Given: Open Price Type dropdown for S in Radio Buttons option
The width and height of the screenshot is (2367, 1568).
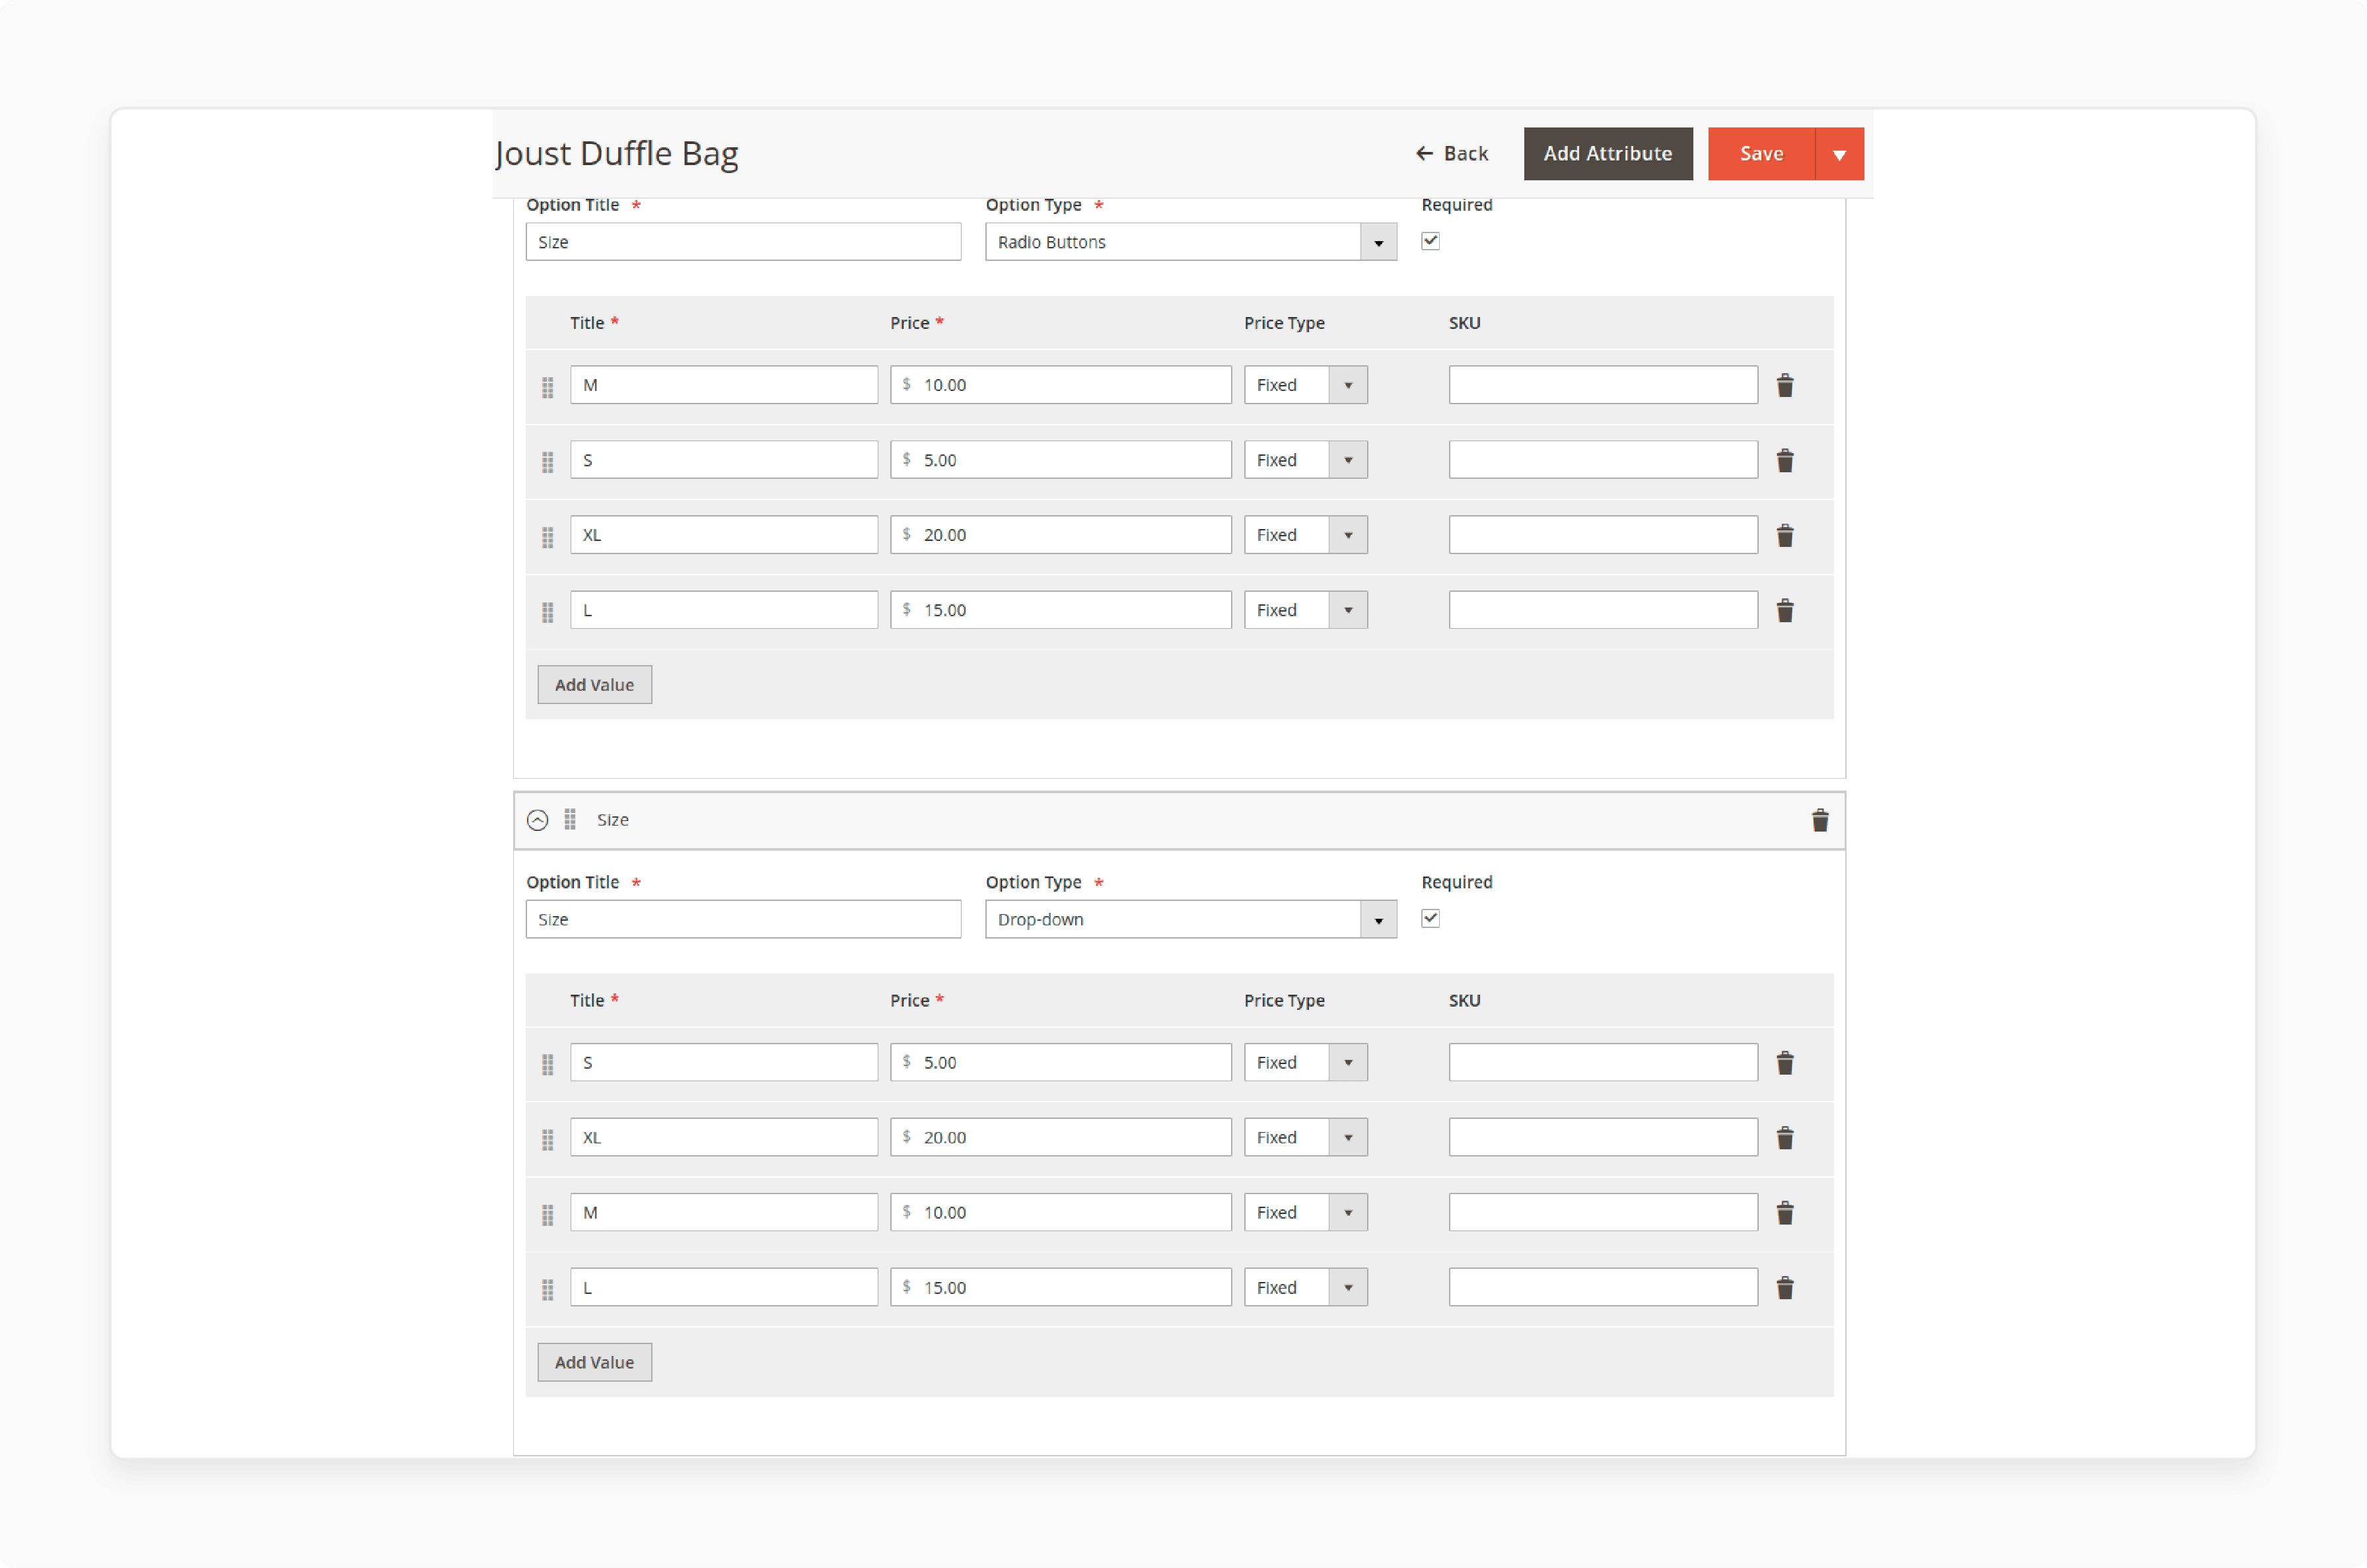Looking at the screenshot, I should pos(1305,460).
